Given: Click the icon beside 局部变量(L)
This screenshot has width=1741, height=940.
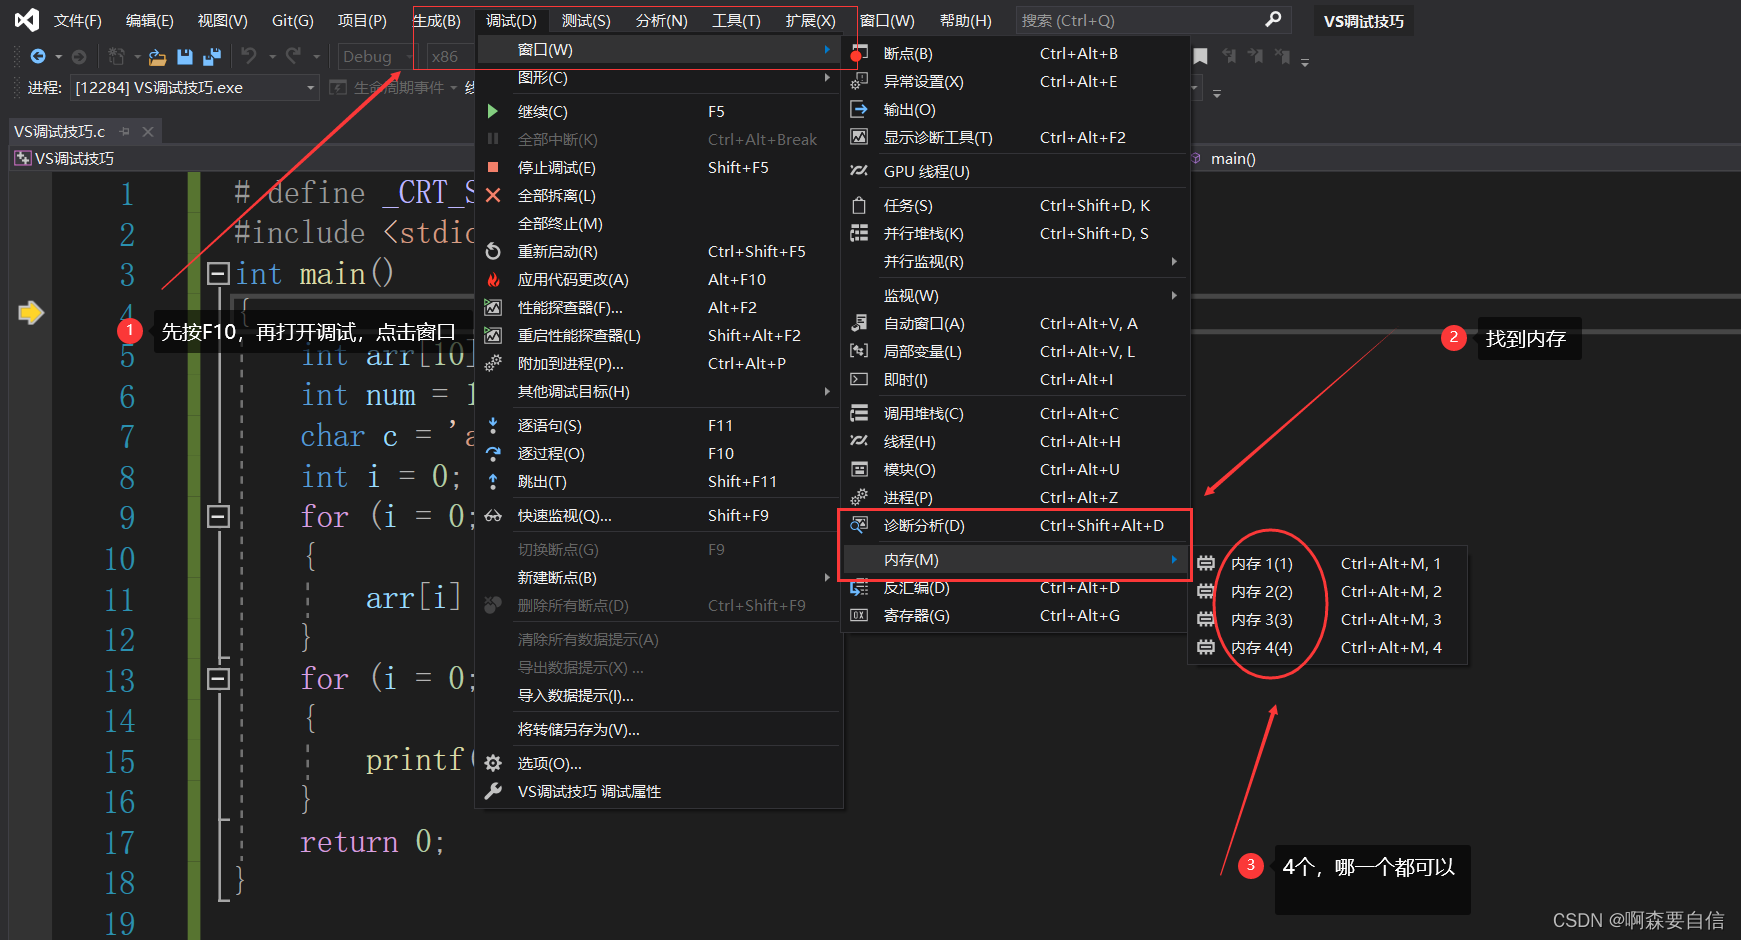Looking at the screenshot, I should [x=859, y=351].
